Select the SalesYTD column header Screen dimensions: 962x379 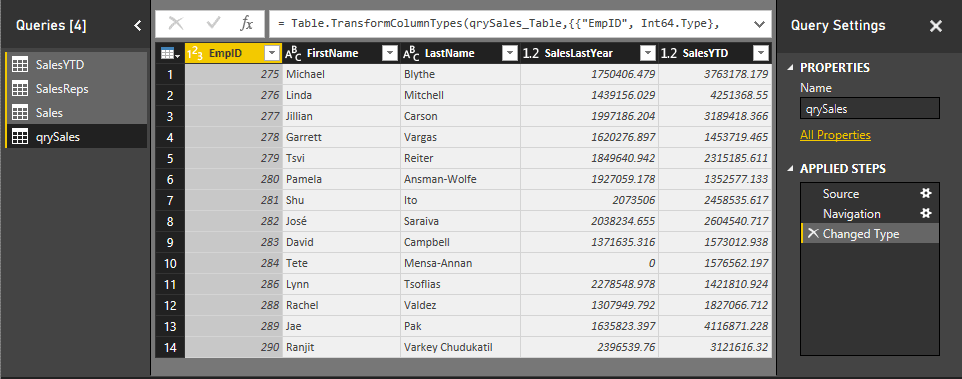715,54
